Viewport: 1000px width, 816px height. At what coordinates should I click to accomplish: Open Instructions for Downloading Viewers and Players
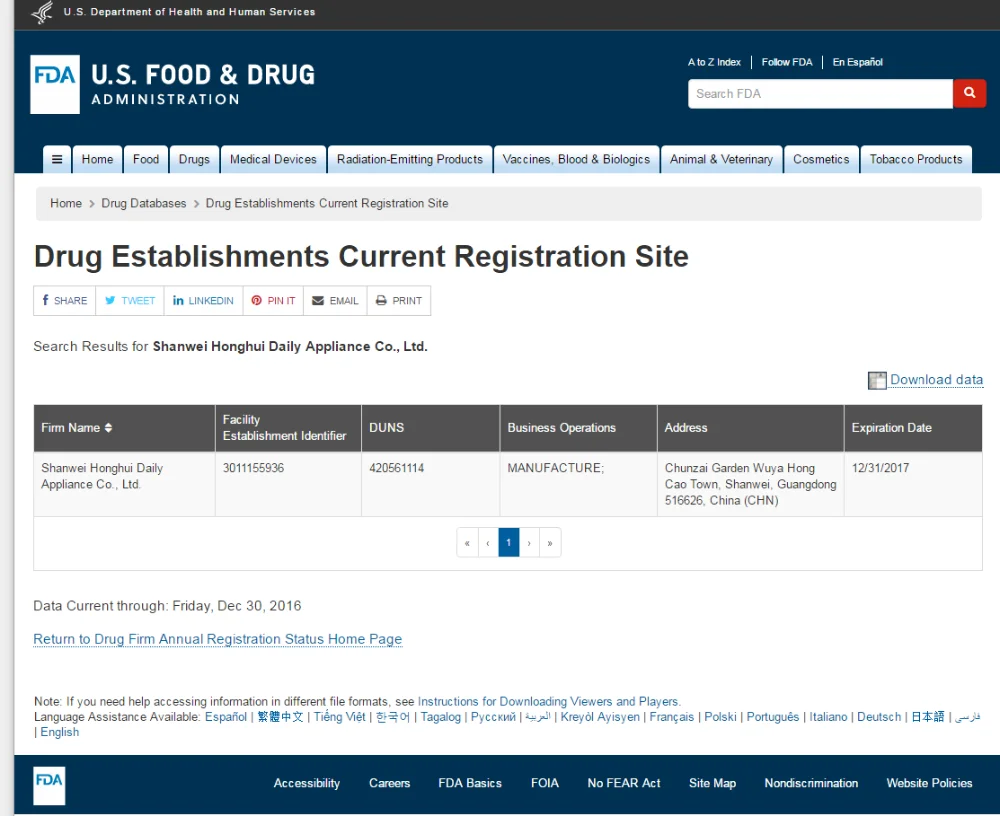pos(548,701)
